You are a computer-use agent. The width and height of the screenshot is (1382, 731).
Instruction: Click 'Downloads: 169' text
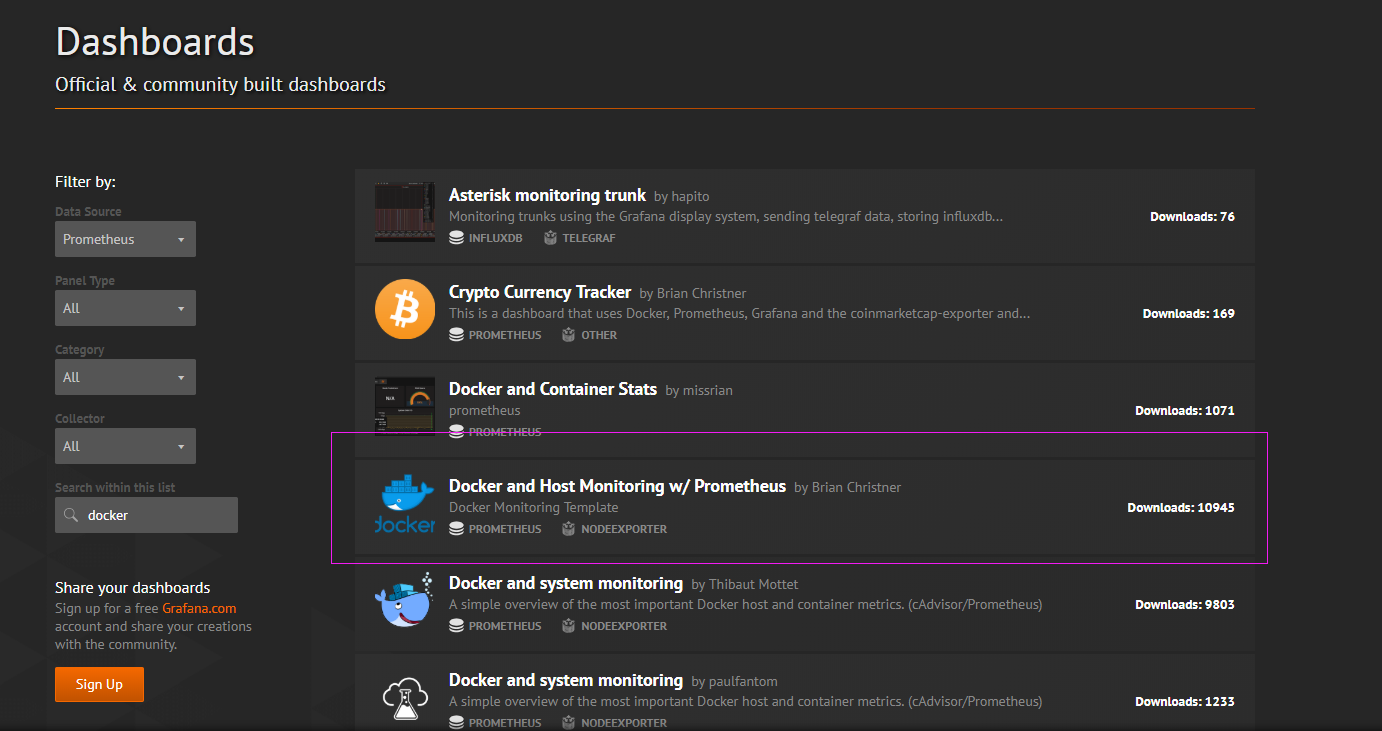(1189, 314)
